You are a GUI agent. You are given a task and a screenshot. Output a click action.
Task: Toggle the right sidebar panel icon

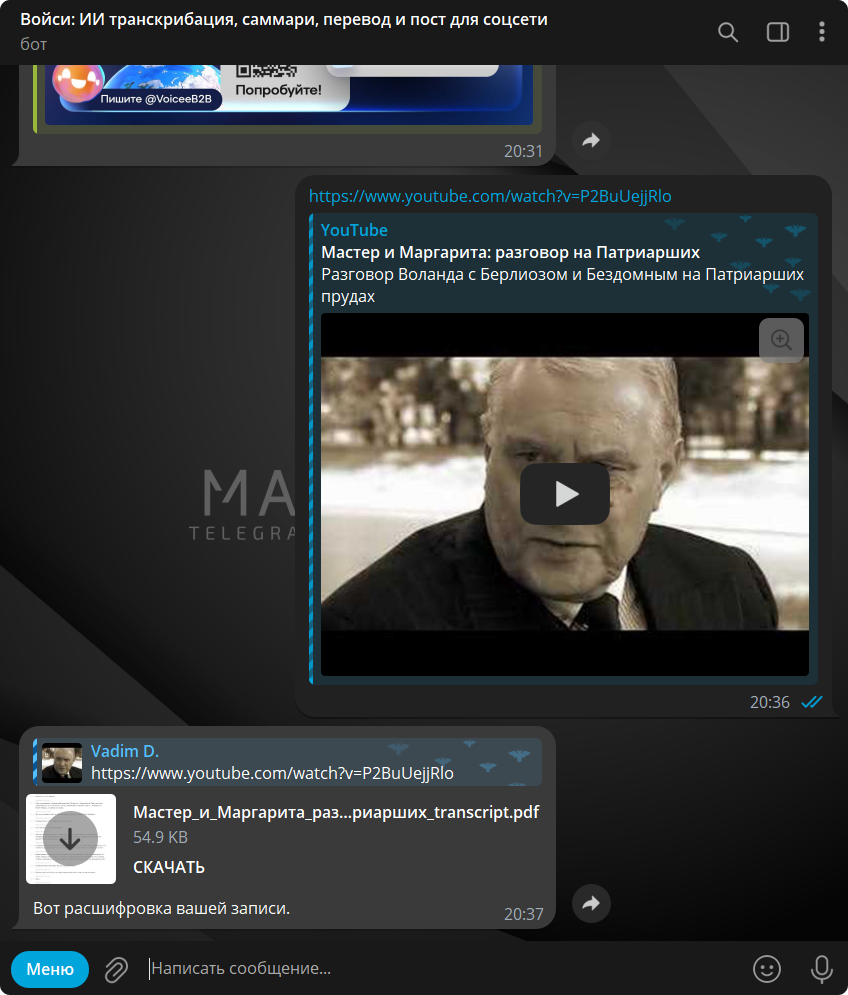coord(778,32)
